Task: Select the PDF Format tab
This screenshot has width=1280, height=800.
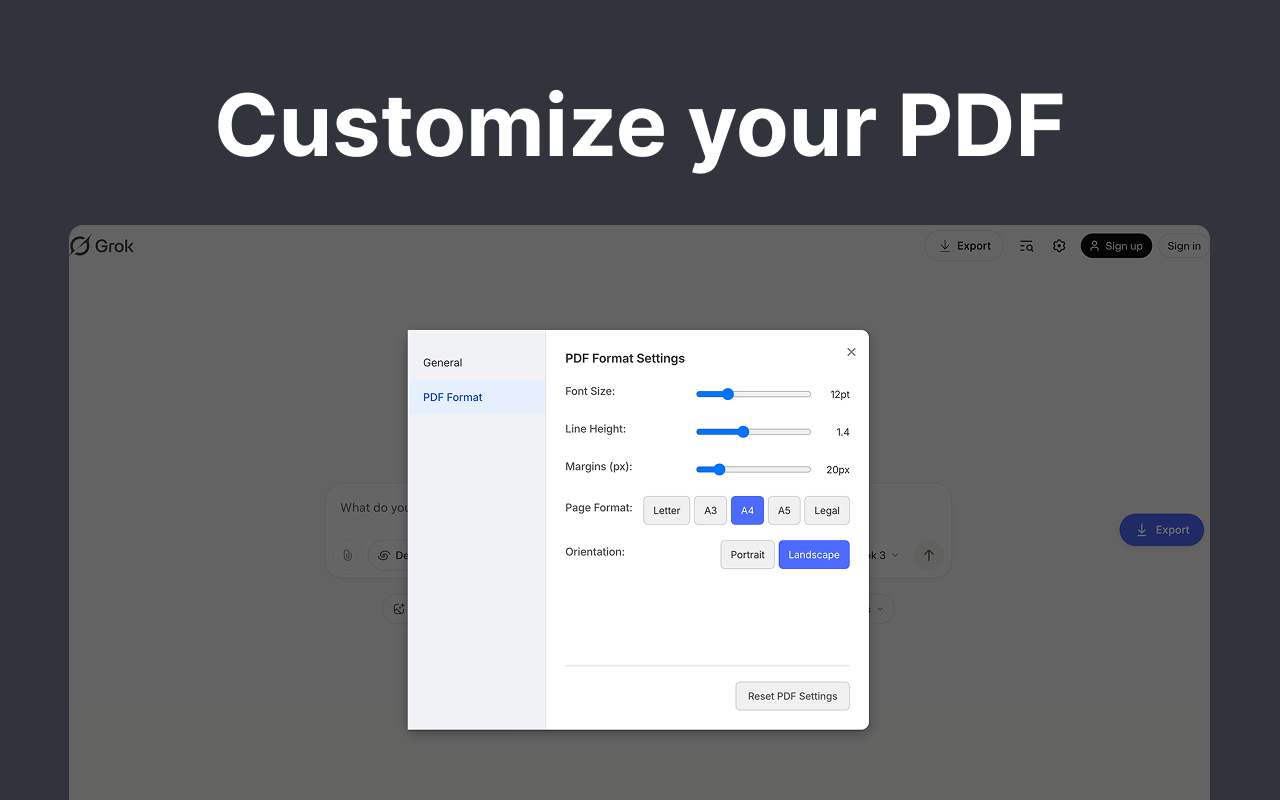Action: tap(477, 397)
